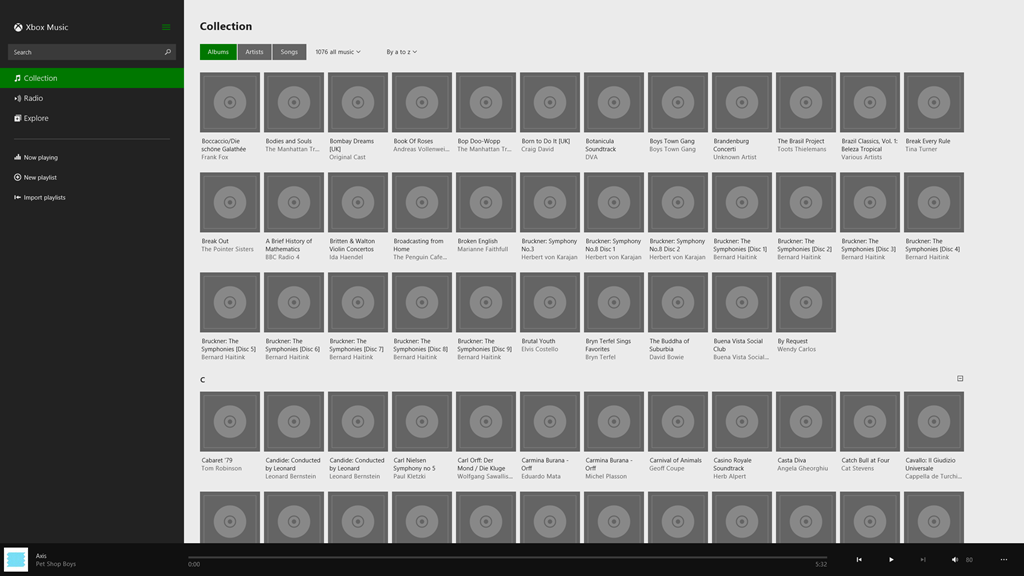Select the Albums tab
This screenshot has width=1024, height=576.
[218, 52]
